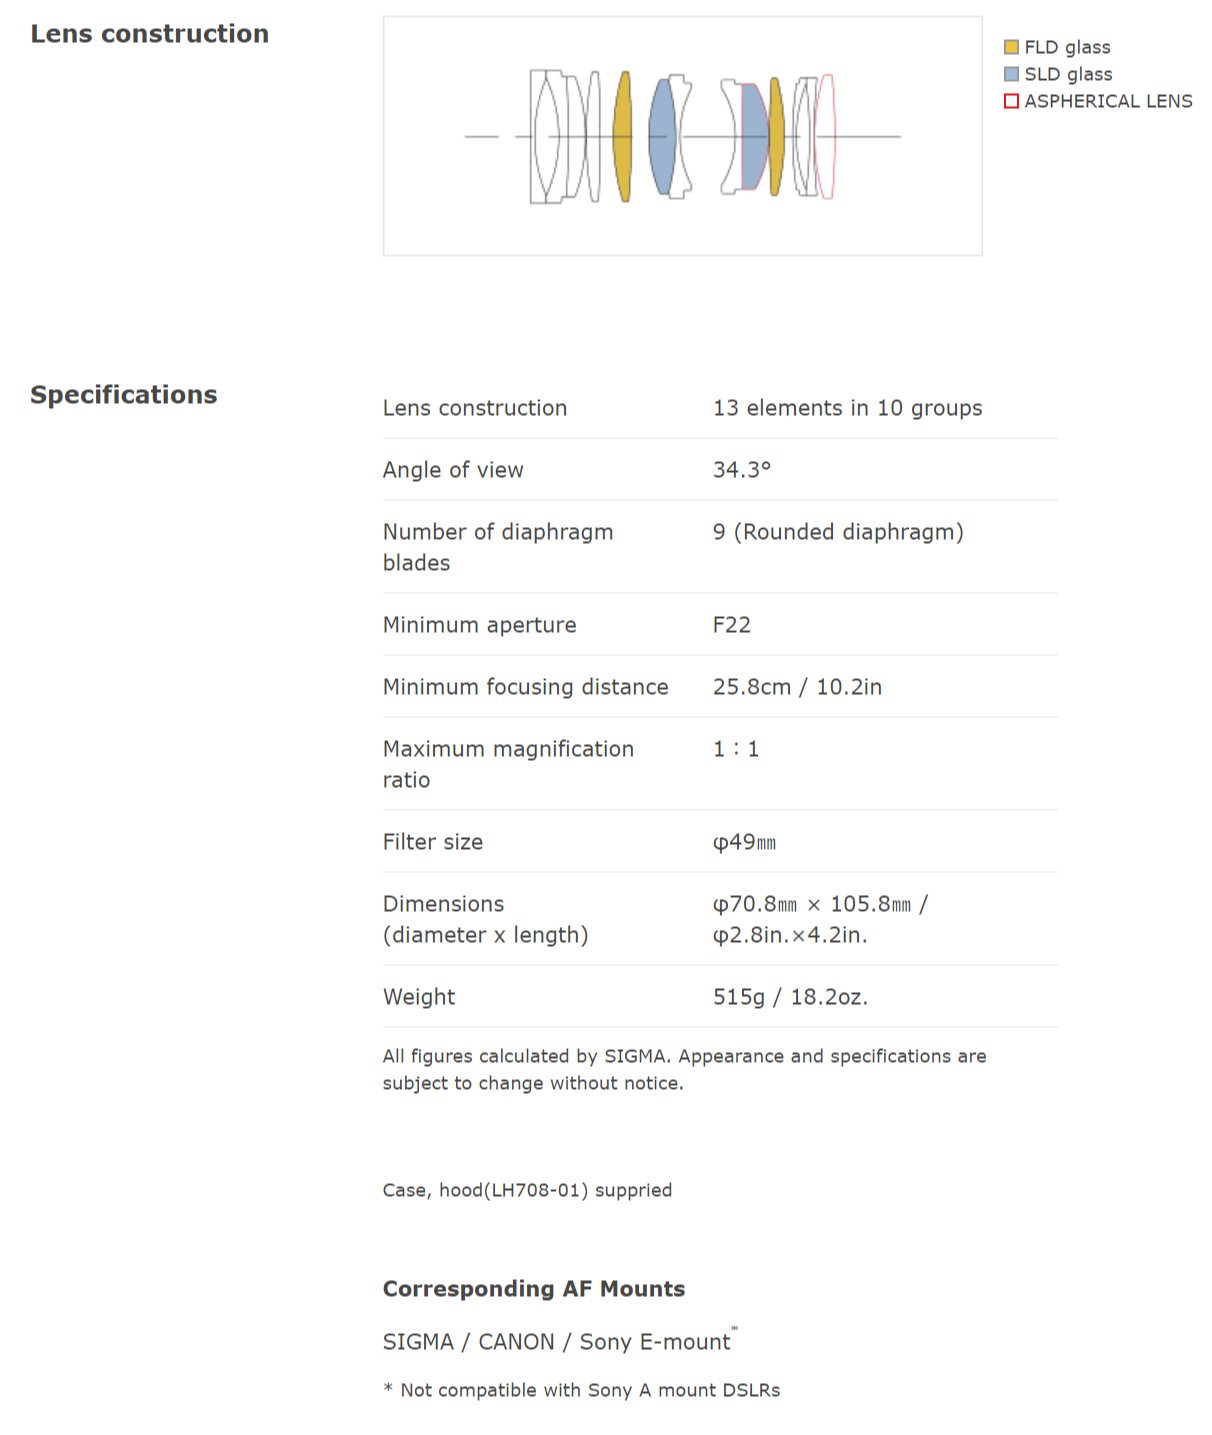Click the "13 elements in 10 groups" value
Image resolution: width=1212 pixels, height=1435 pixels.
click(847, 408)
